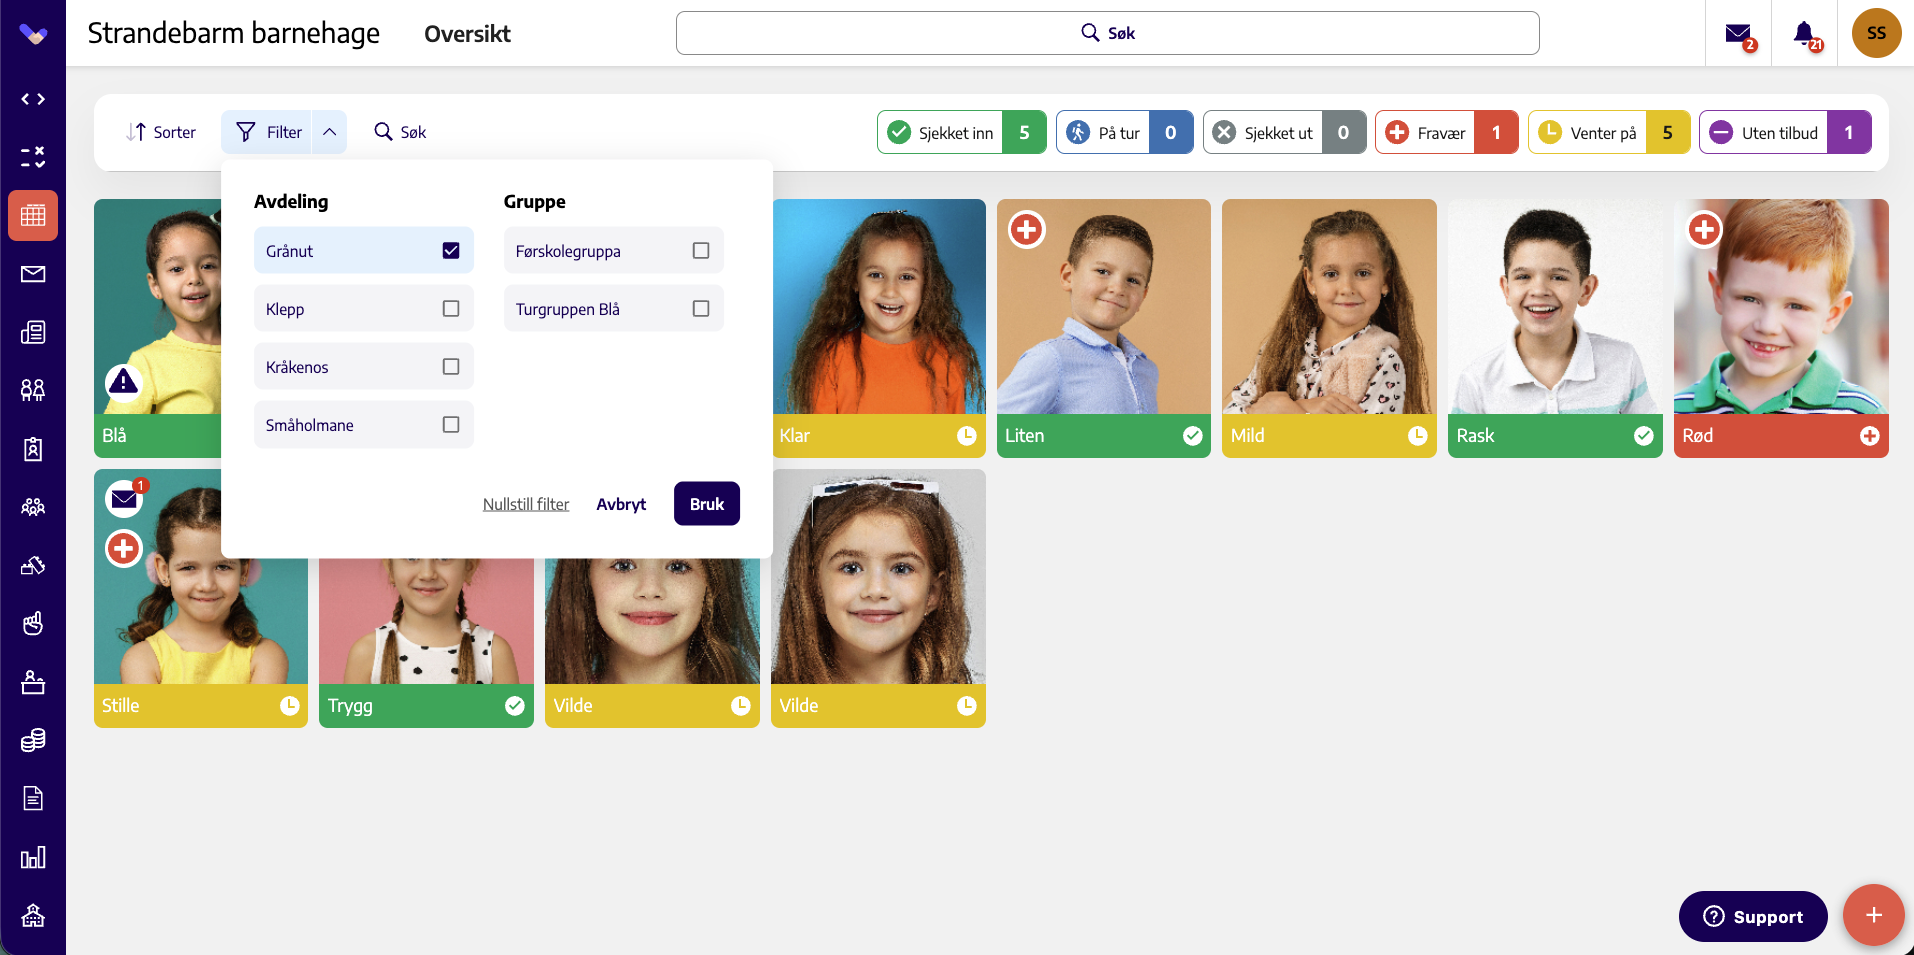This screenshot has width=1914, height=955.
Task: Click the Strandebarm barnehage title
Action: coord(233,33)
